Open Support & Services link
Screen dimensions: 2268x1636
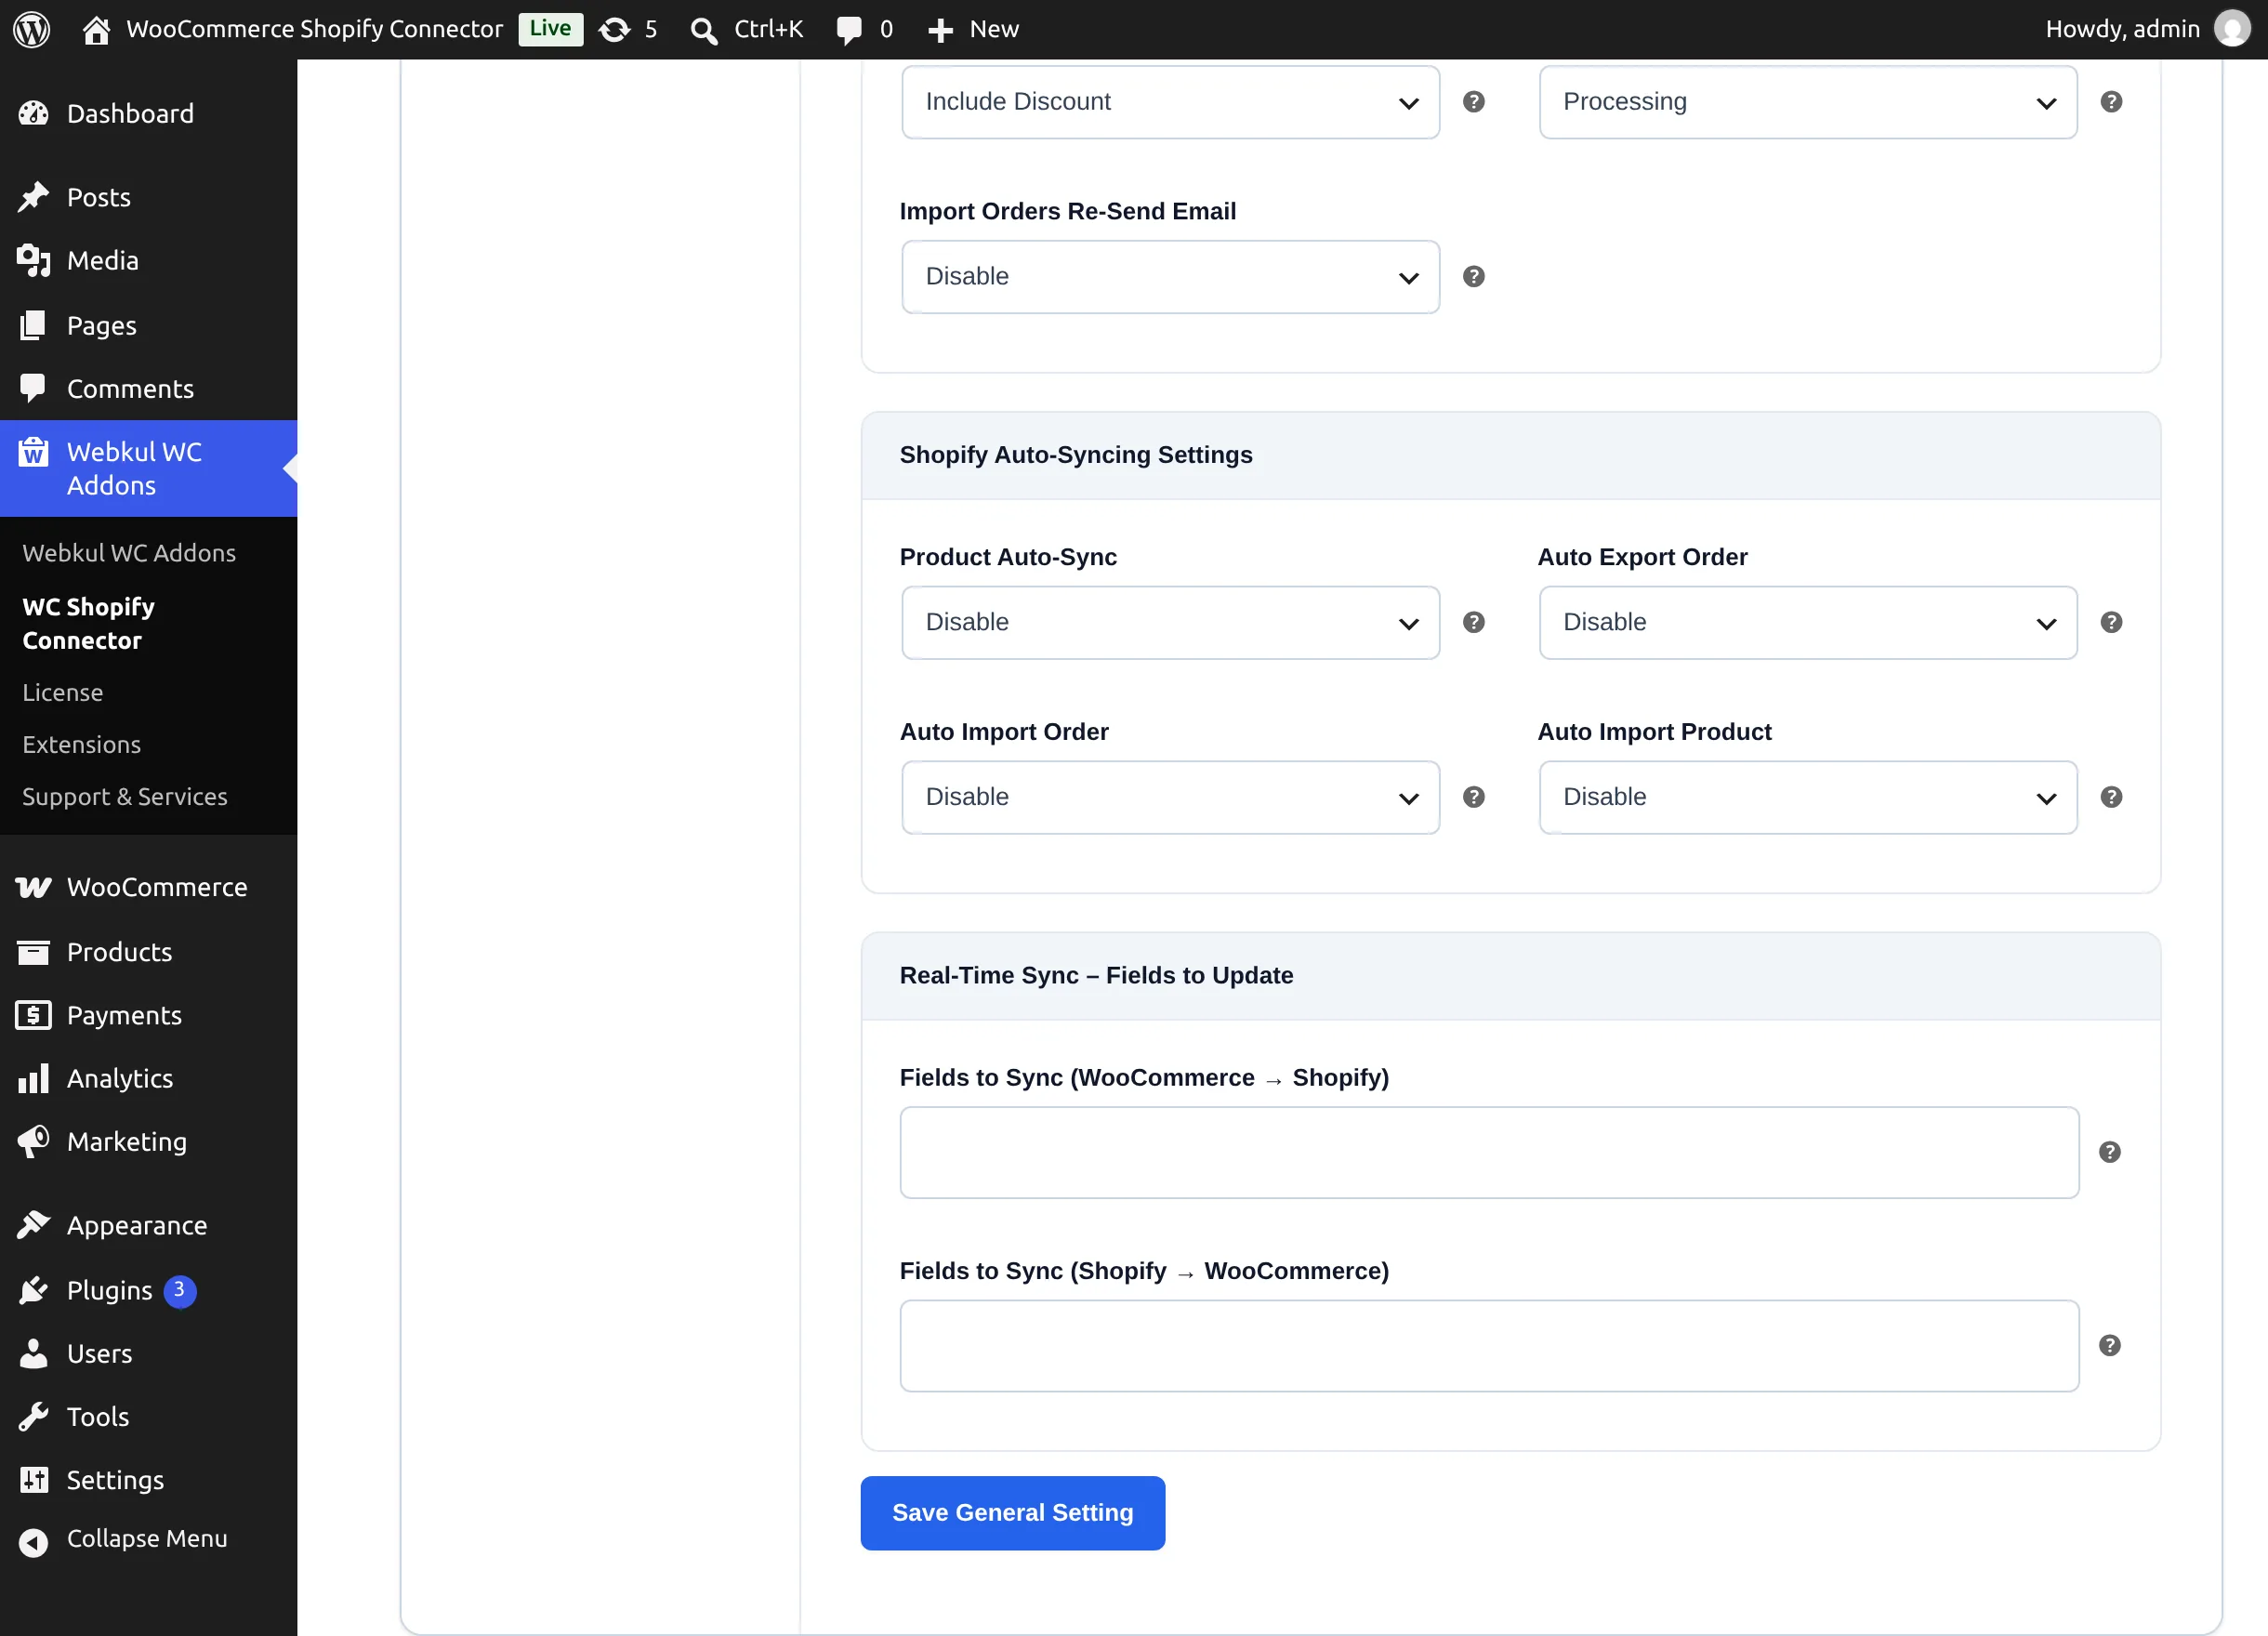click(125, 796)
